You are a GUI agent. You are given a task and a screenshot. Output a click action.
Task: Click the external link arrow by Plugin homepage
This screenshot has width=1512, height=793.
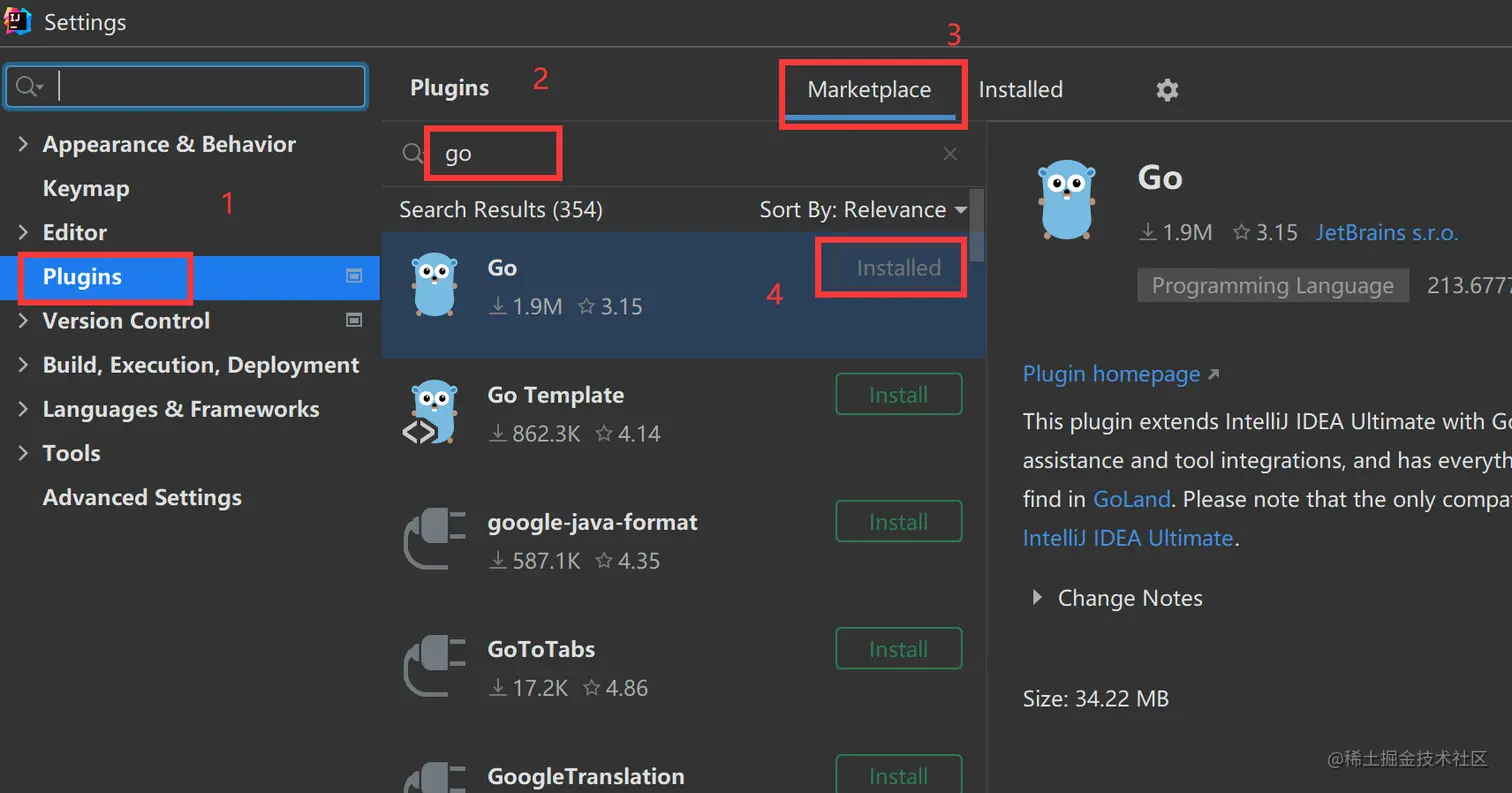[x=1214, y=374]
